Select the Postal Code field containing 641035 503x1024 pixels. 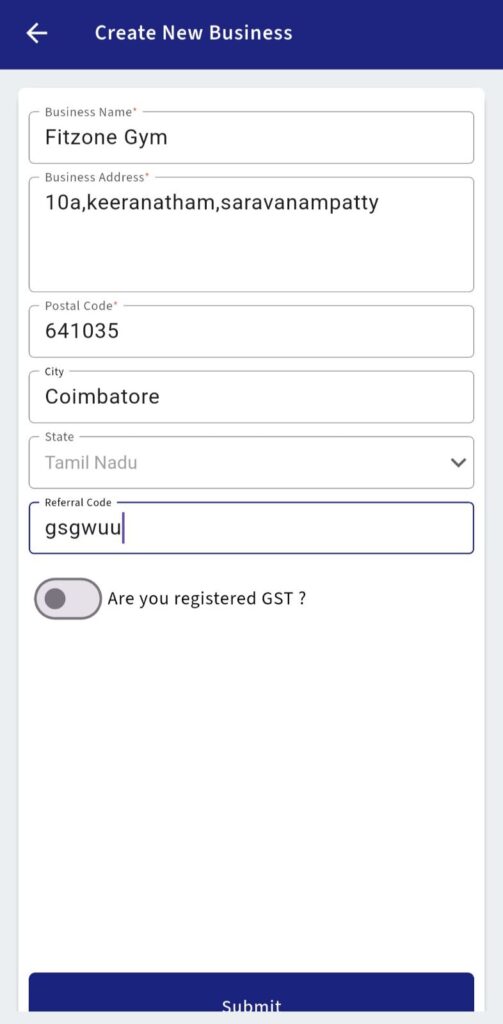251,331
